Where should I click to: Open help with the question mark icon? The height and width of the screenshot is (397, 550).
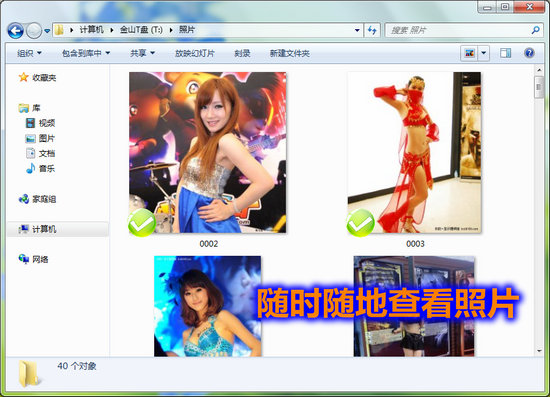(x=529, y=53)
